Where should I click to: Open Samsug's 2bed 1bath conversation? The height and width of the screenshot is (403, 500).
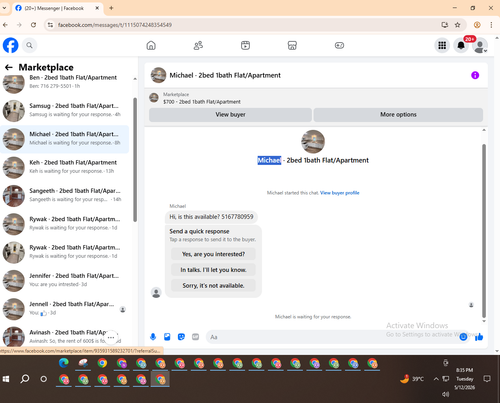click(x=65, y=111)
